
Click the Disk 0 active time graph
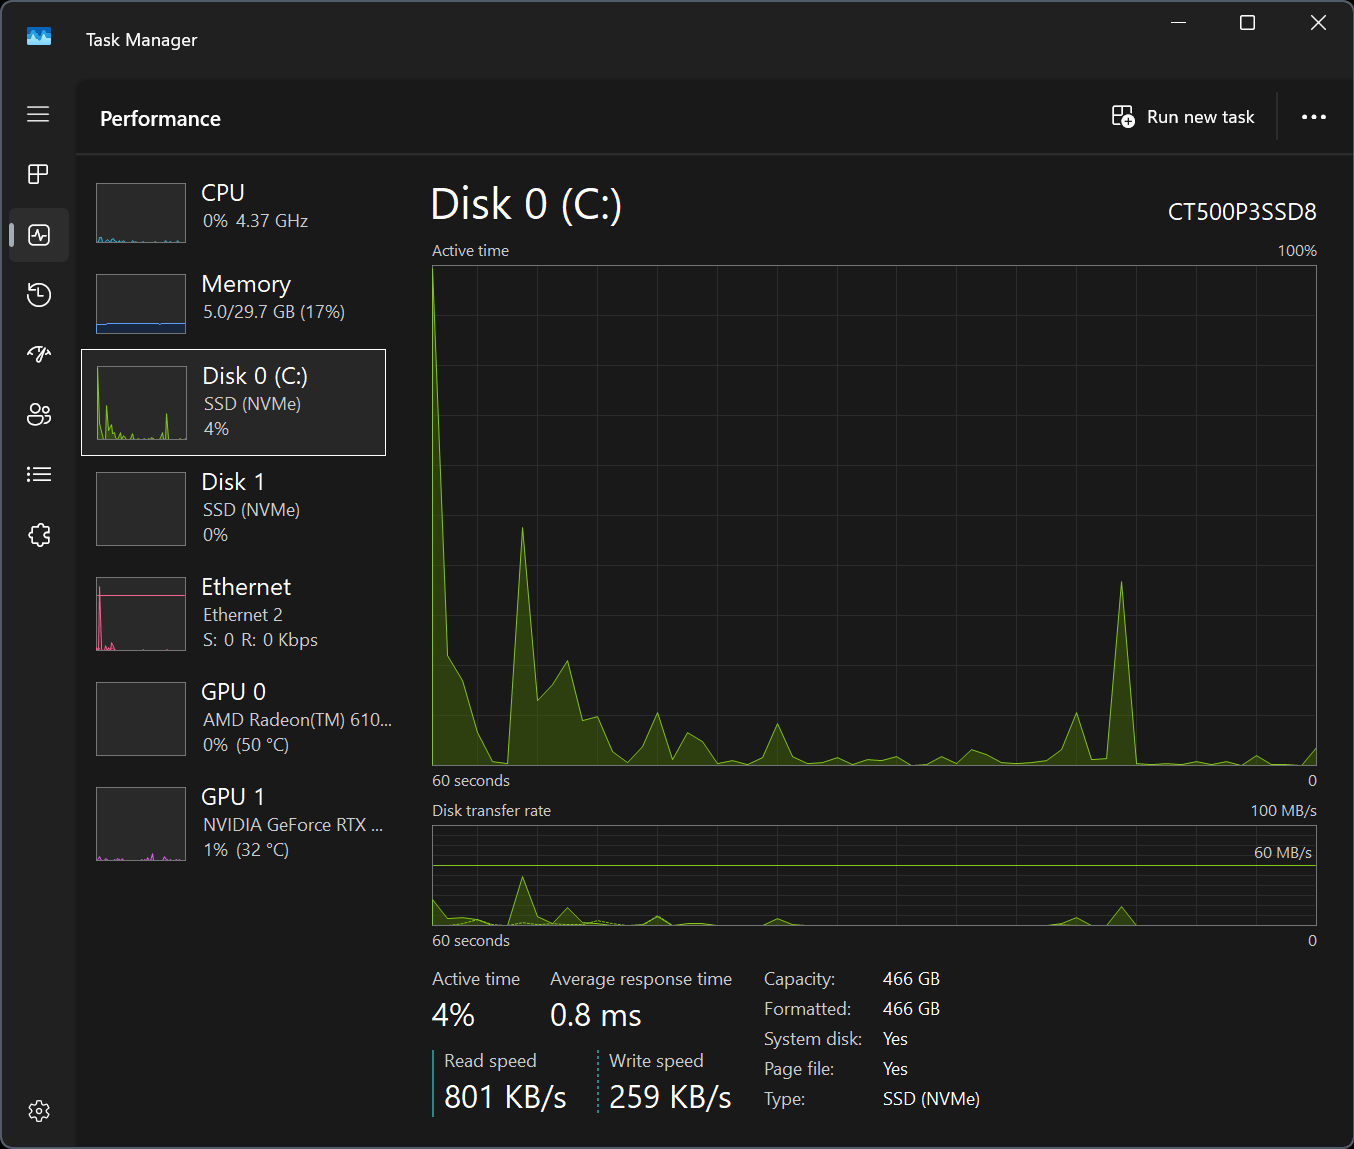click(x=874, y=515)
